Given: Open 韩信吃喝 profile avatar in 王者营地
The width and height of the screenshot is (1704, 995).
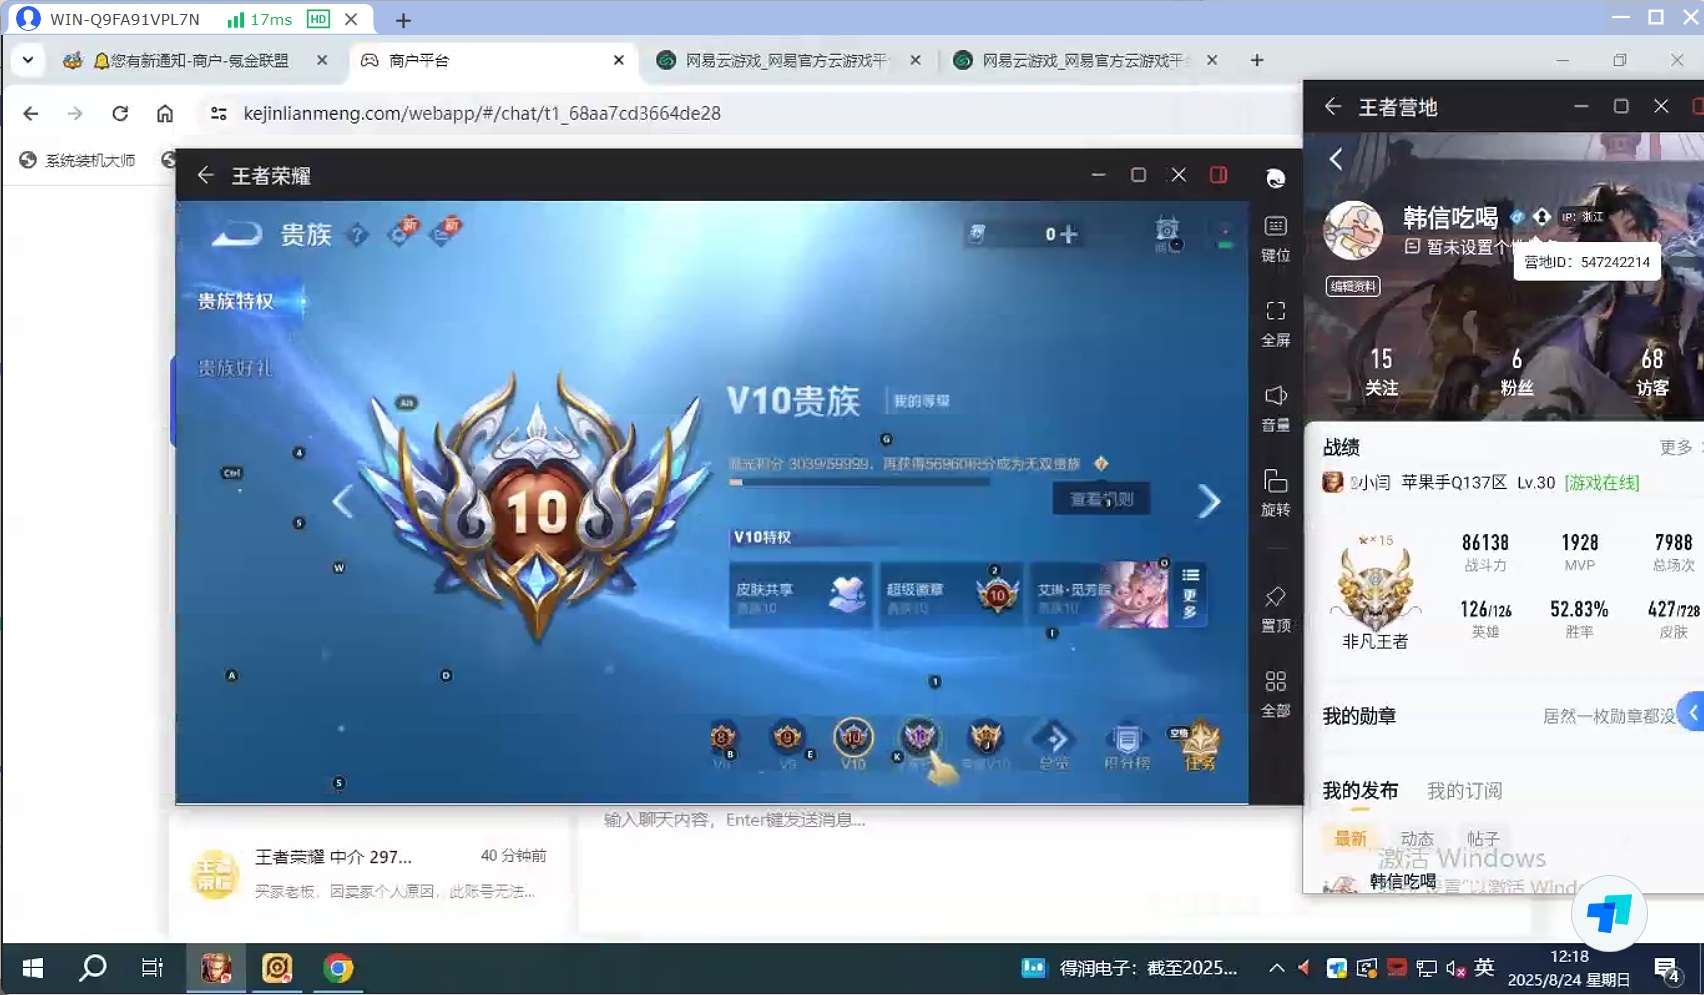Looking at the screenshot, I should pyautogui.click(x=1353, y=230).
